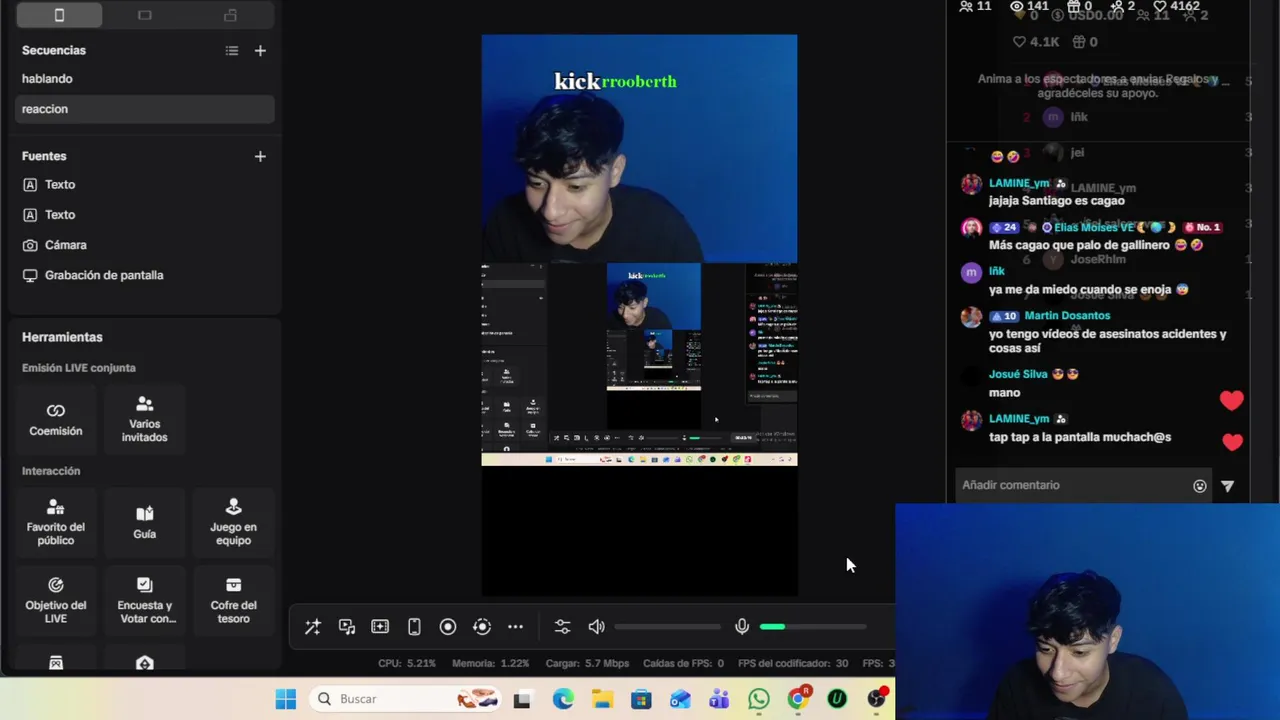This screenshot has width=1280, height=720.
Task: Add a new Secuencia with plus
Action: pyautogui.click(x=260, y=51)
